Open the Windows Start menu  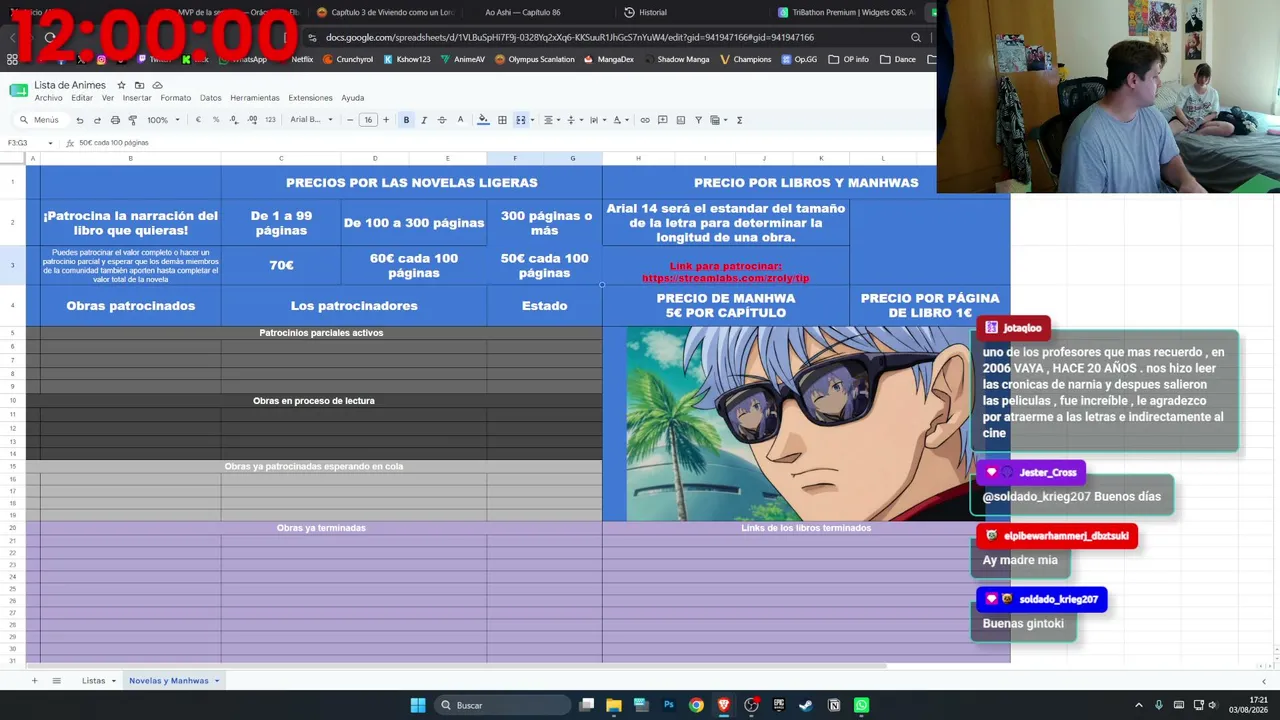click(x=418, y=705)
